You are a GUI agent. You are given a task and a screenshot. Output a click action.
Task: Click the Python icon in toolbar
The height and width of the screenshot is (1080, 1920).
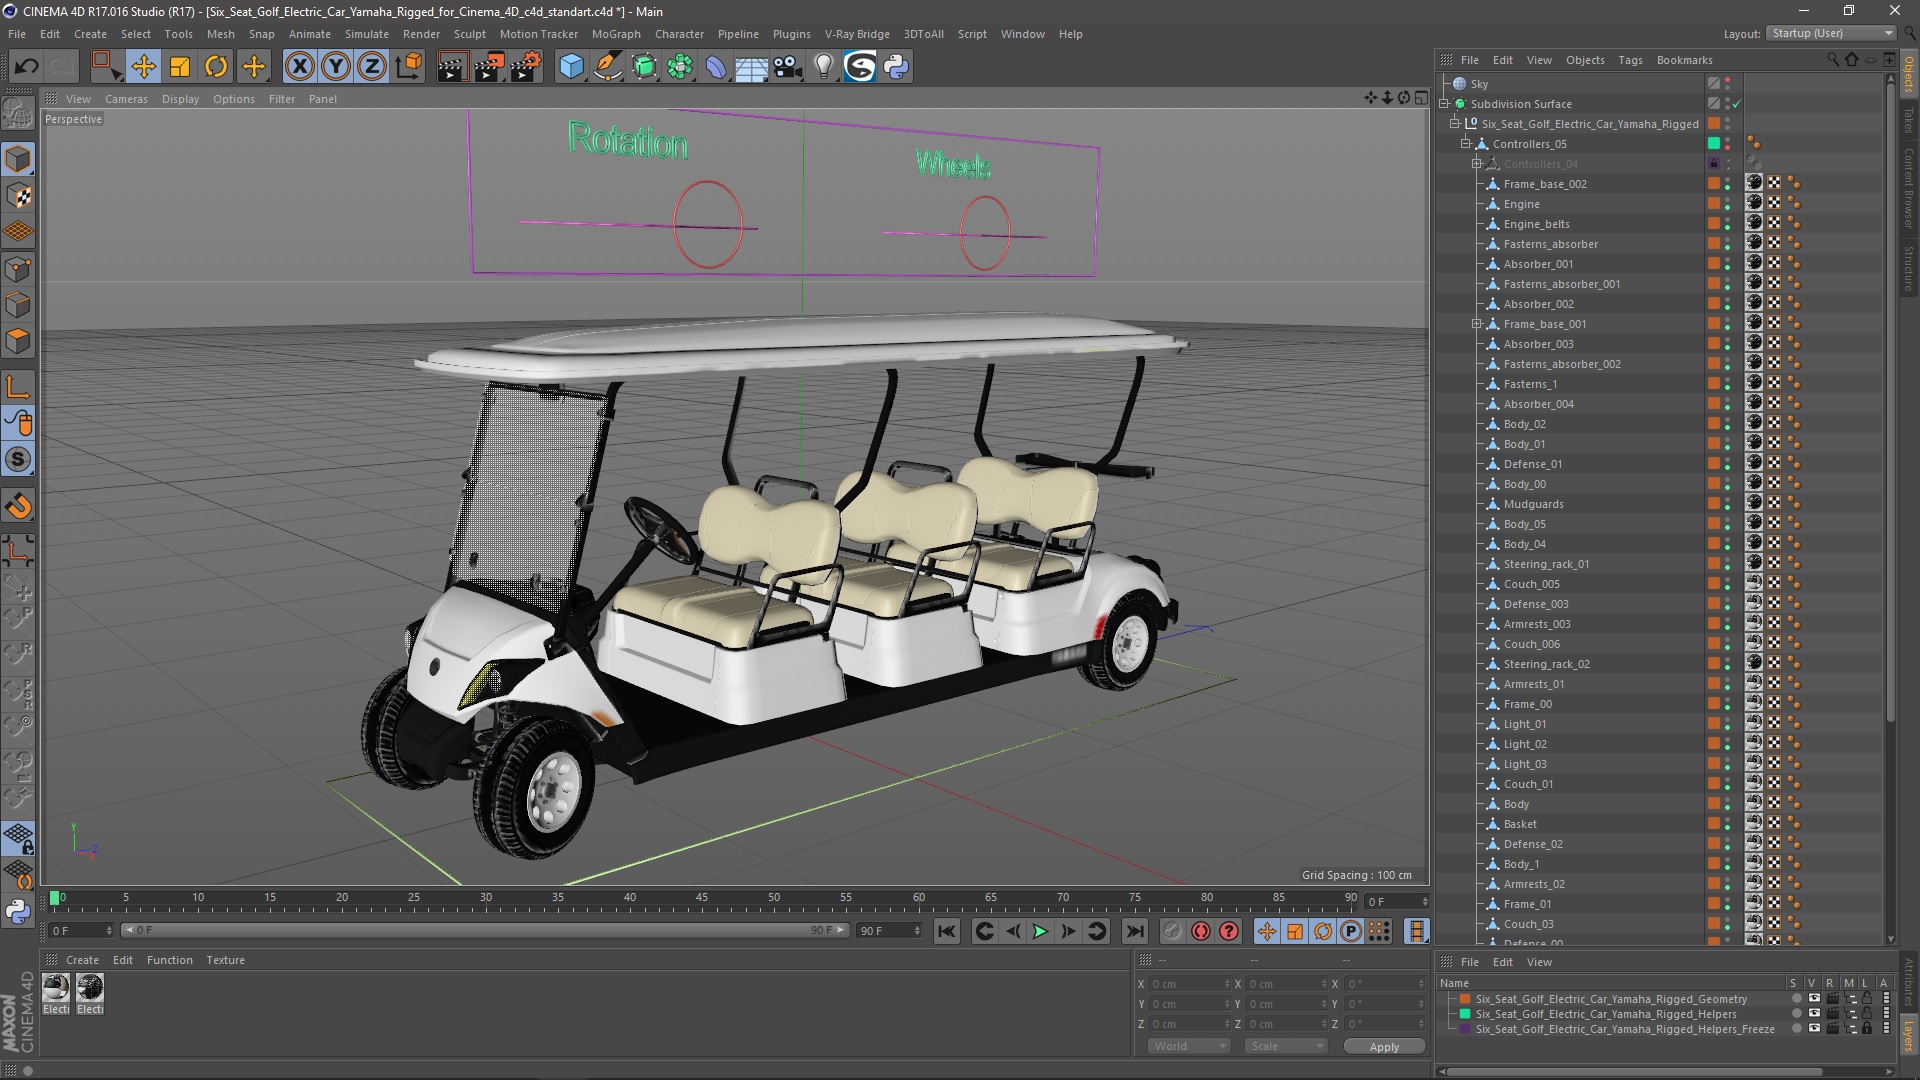click(896, 67)
